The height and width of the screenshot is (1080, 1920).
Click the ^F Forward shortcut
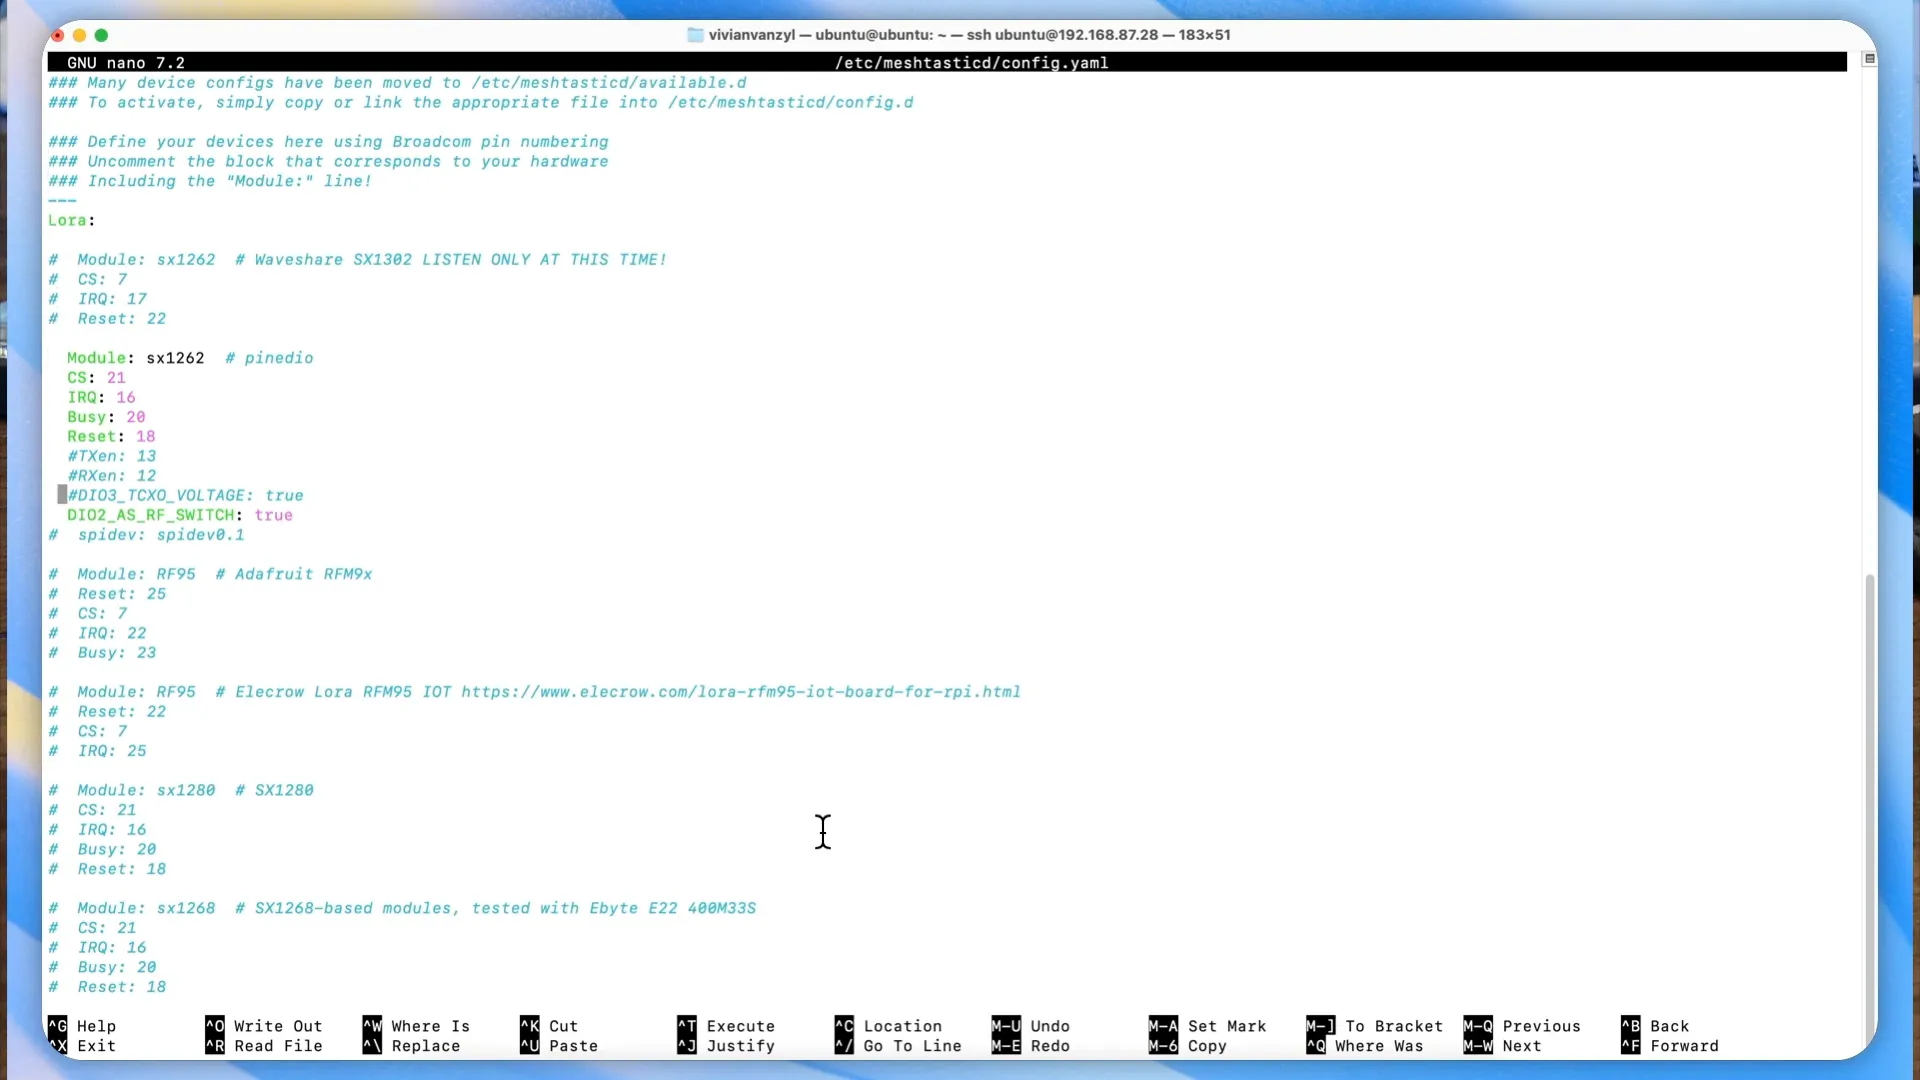pos(1670,1046)
